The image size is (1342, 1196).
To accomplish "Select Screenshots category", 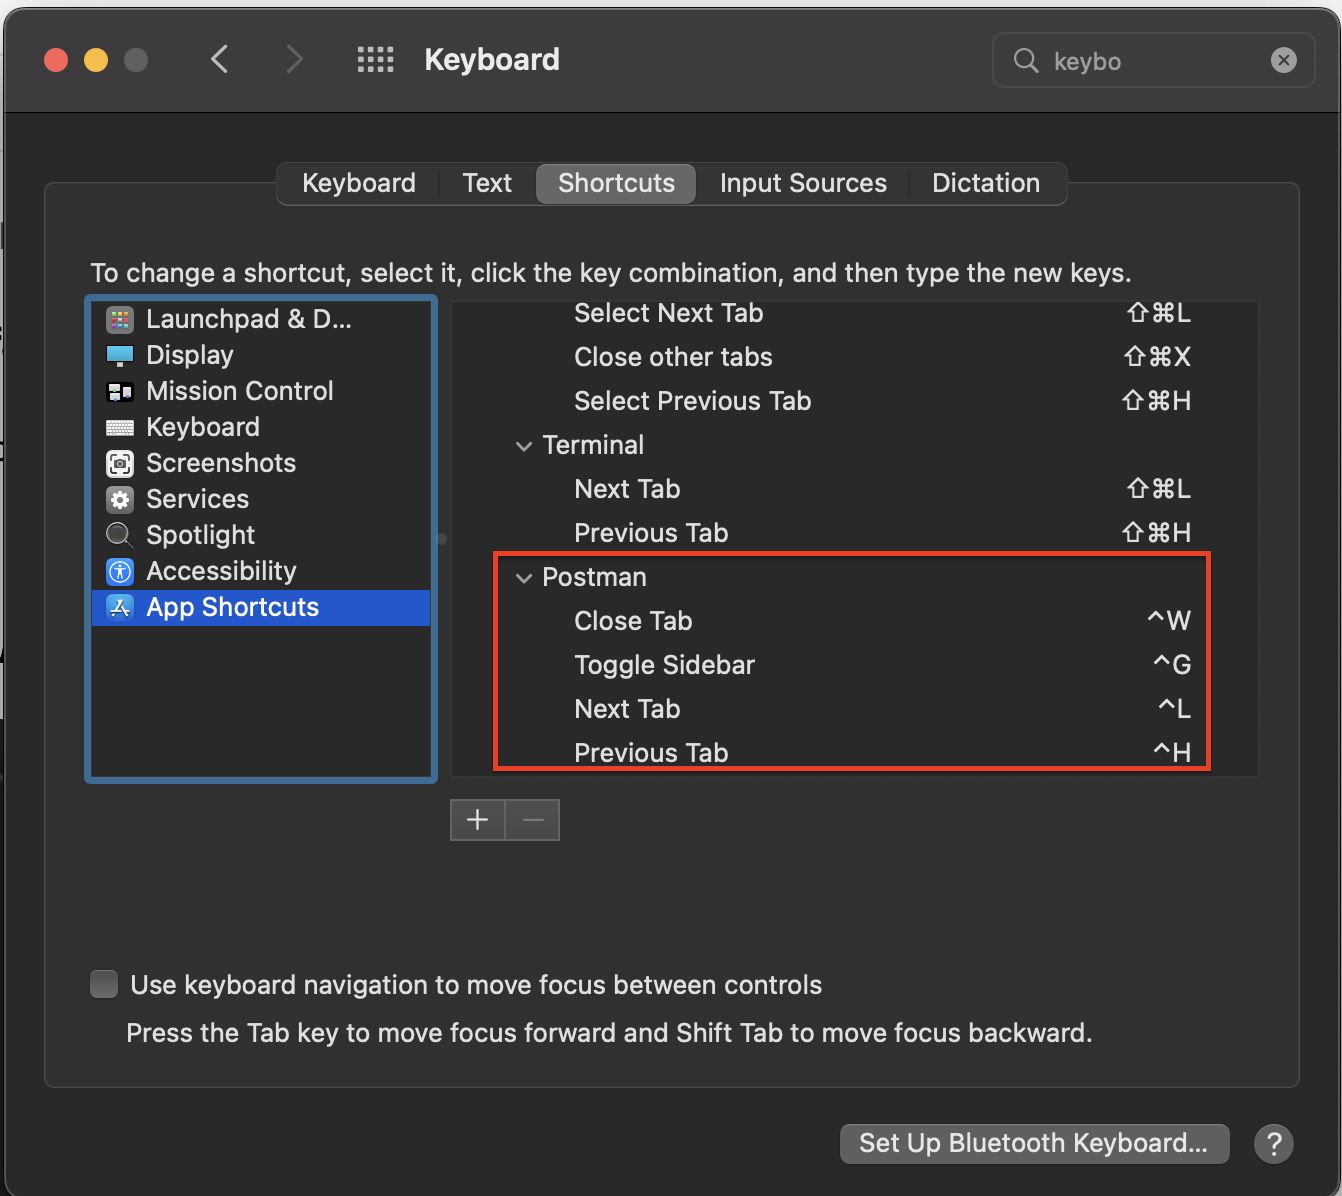I will click(x=261, y=463).
